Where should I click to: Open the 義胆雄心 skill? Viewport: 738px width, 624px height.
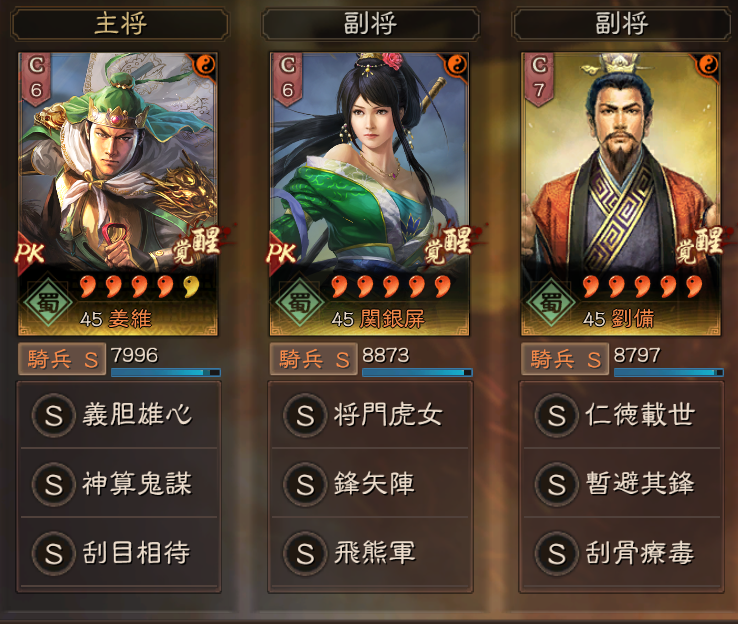119,415
